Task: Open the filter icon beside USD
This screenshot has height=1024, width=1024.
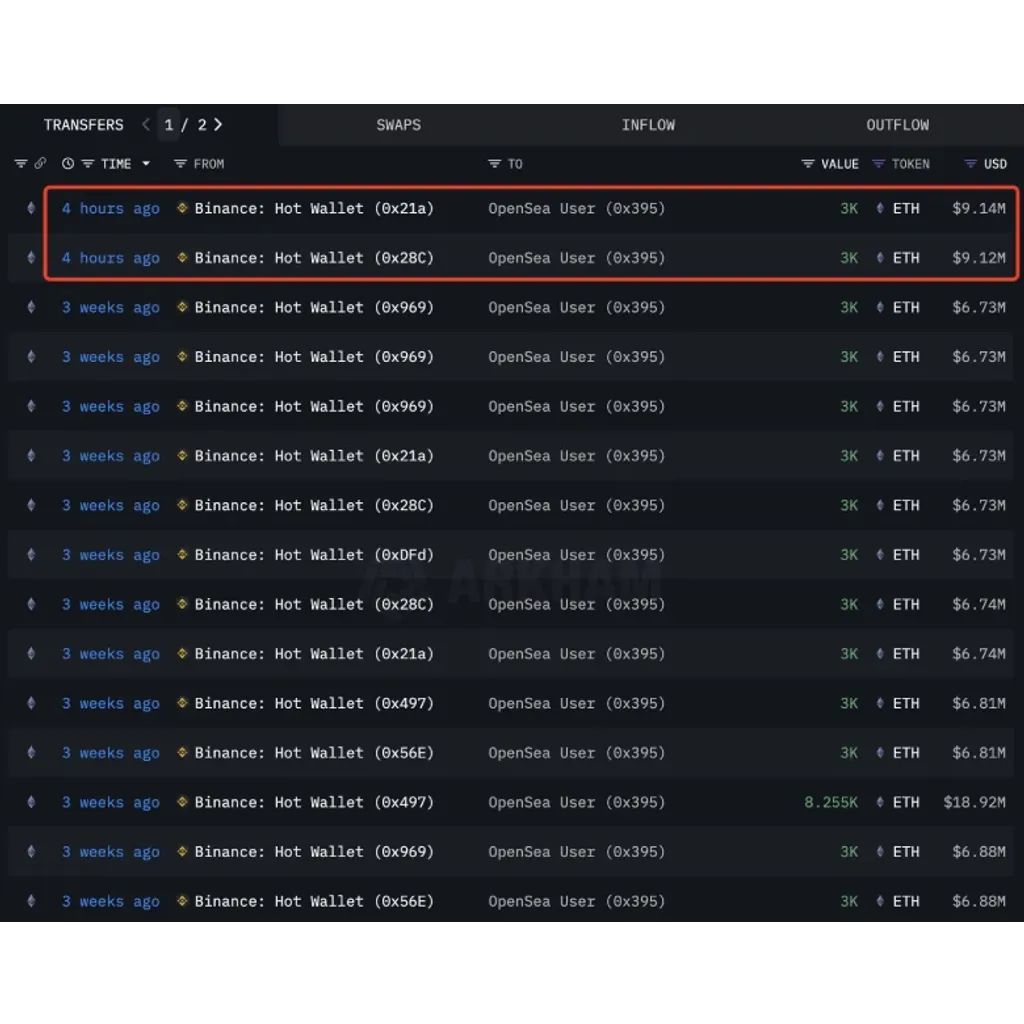Action: [971, 163]
